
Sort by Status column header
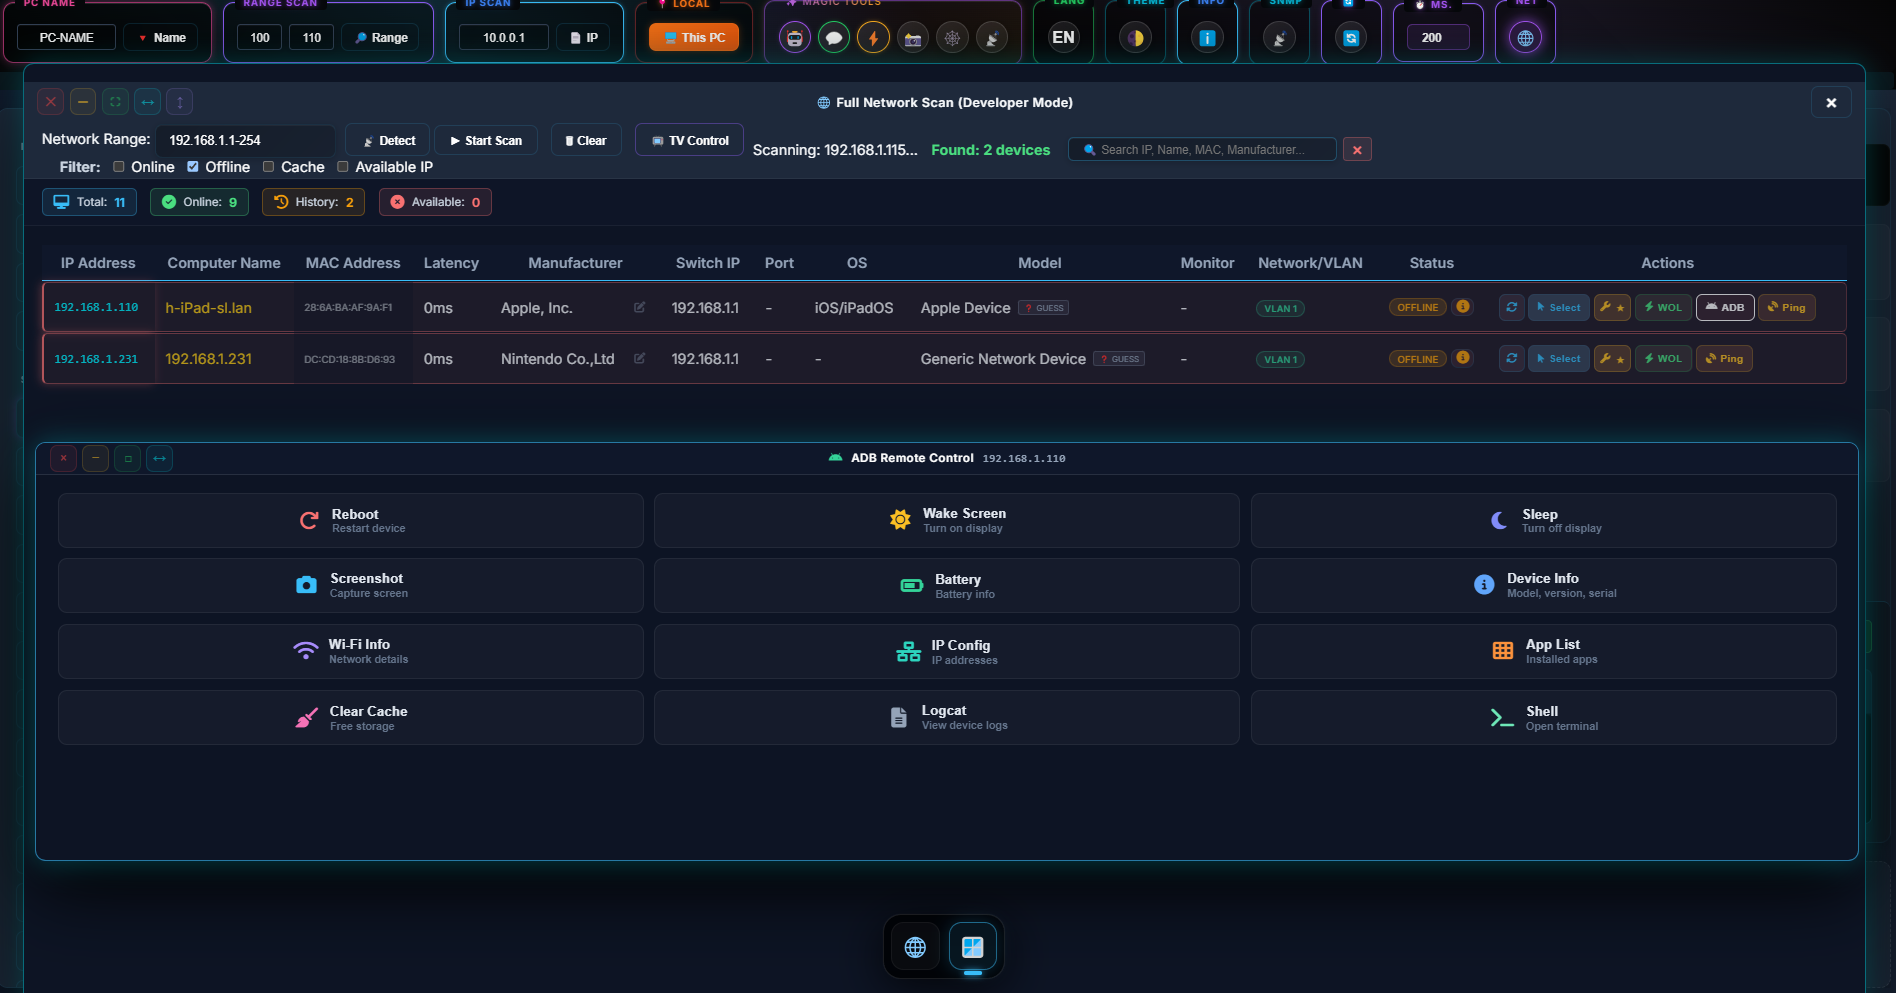(x=1431, y=263)
